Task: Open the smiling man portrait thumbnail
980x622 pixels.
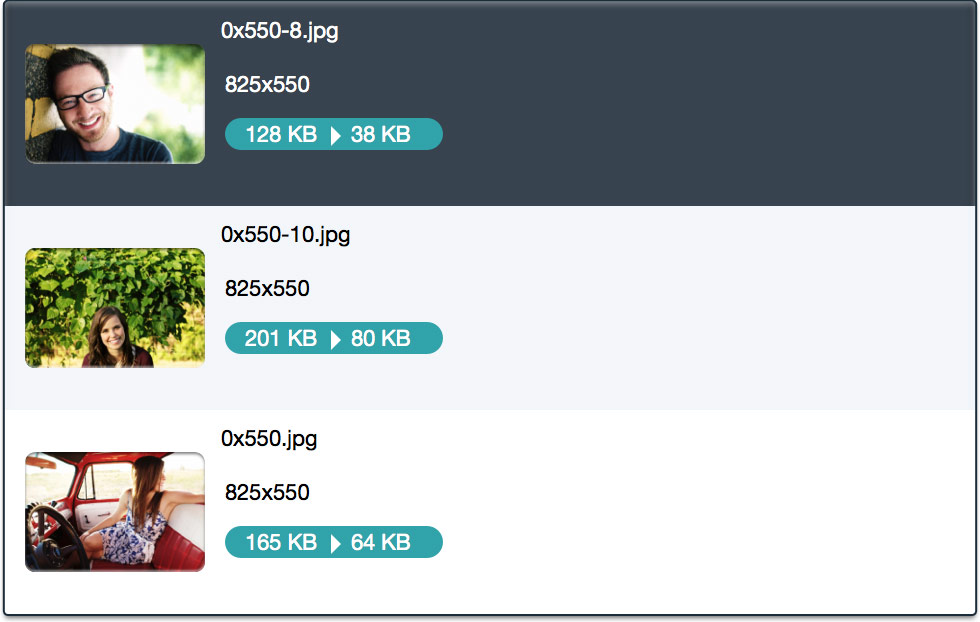Action: point(114,104)
